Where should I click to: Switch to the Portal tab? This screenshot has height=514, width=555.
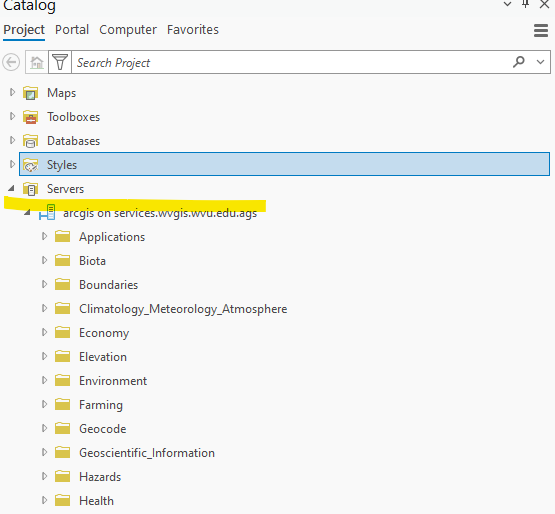[x=72, y=30]
